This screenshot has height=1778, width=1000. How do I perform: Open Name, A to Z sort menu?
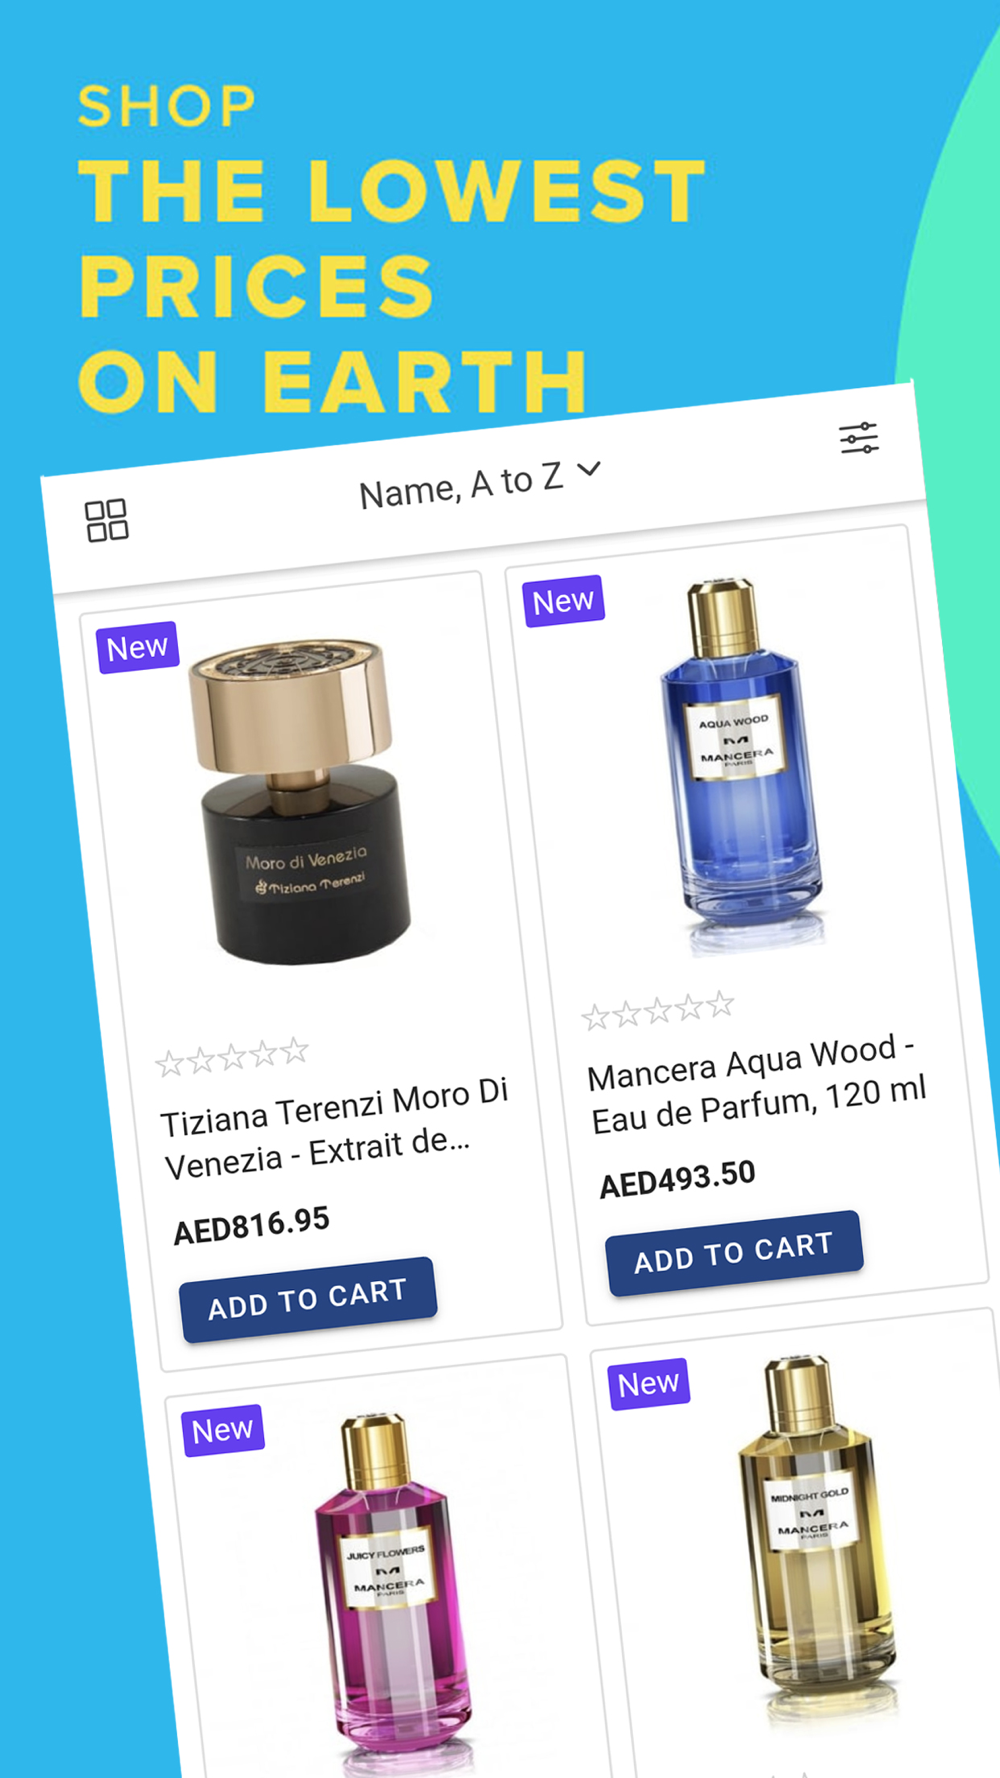pos(480,483)
